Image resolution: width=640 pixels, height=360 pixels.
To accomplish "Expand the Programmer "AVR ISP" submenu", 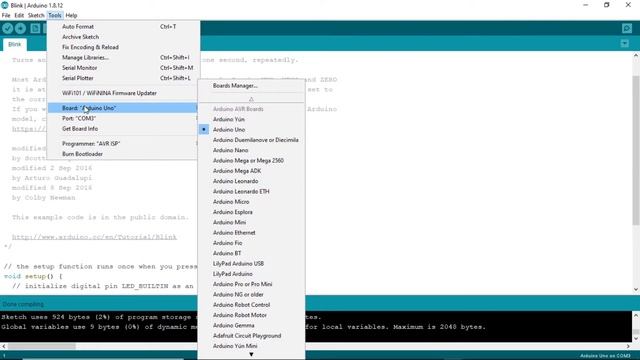I will pyautogui.click(x=122, y=143).
